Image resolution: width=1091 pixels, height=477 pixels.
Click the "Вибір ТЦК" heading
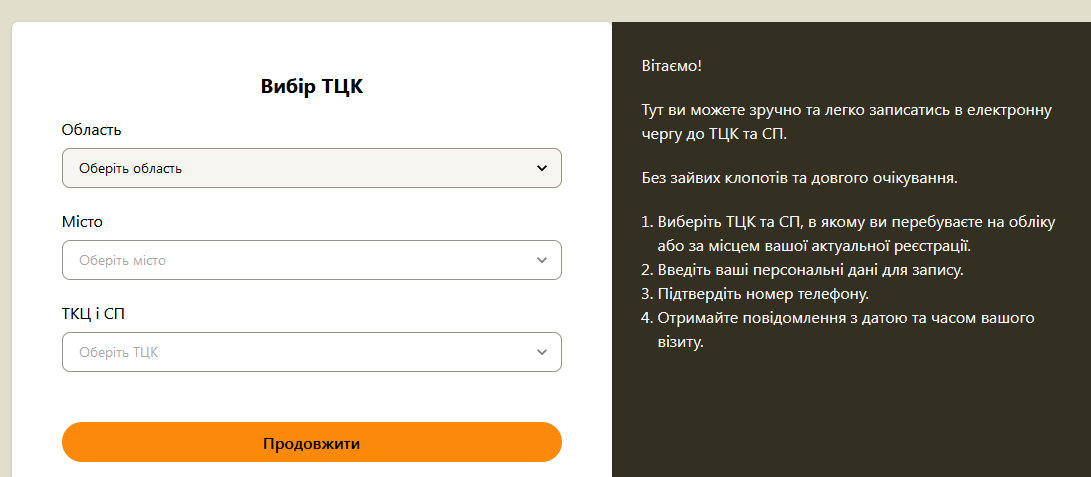tap(312, 87)
